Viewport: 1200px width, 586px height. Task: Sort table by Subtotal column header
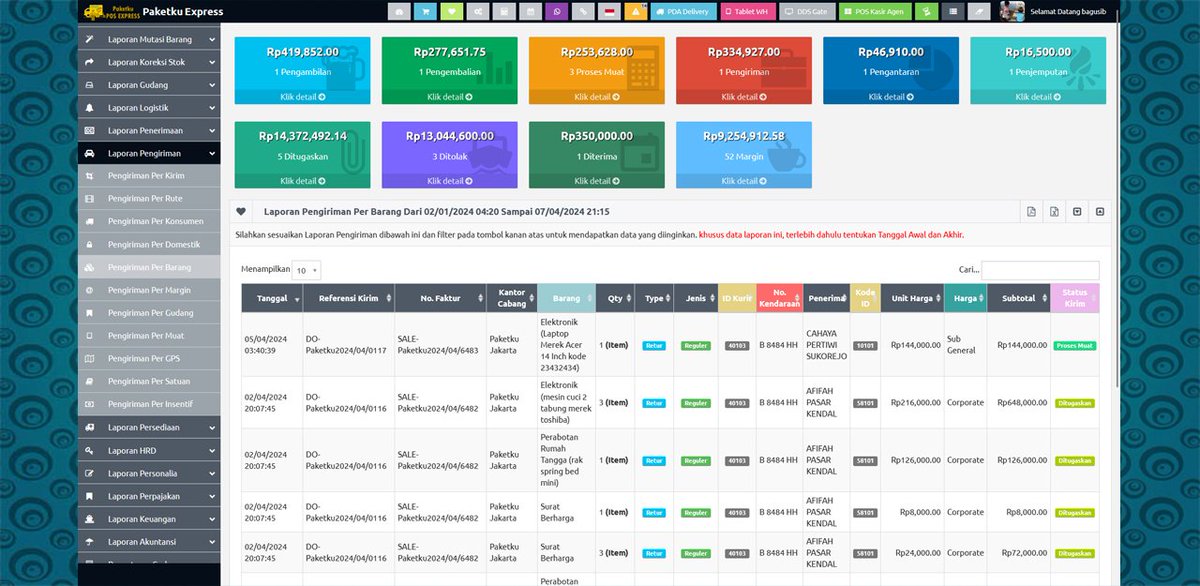[1019, 298]
